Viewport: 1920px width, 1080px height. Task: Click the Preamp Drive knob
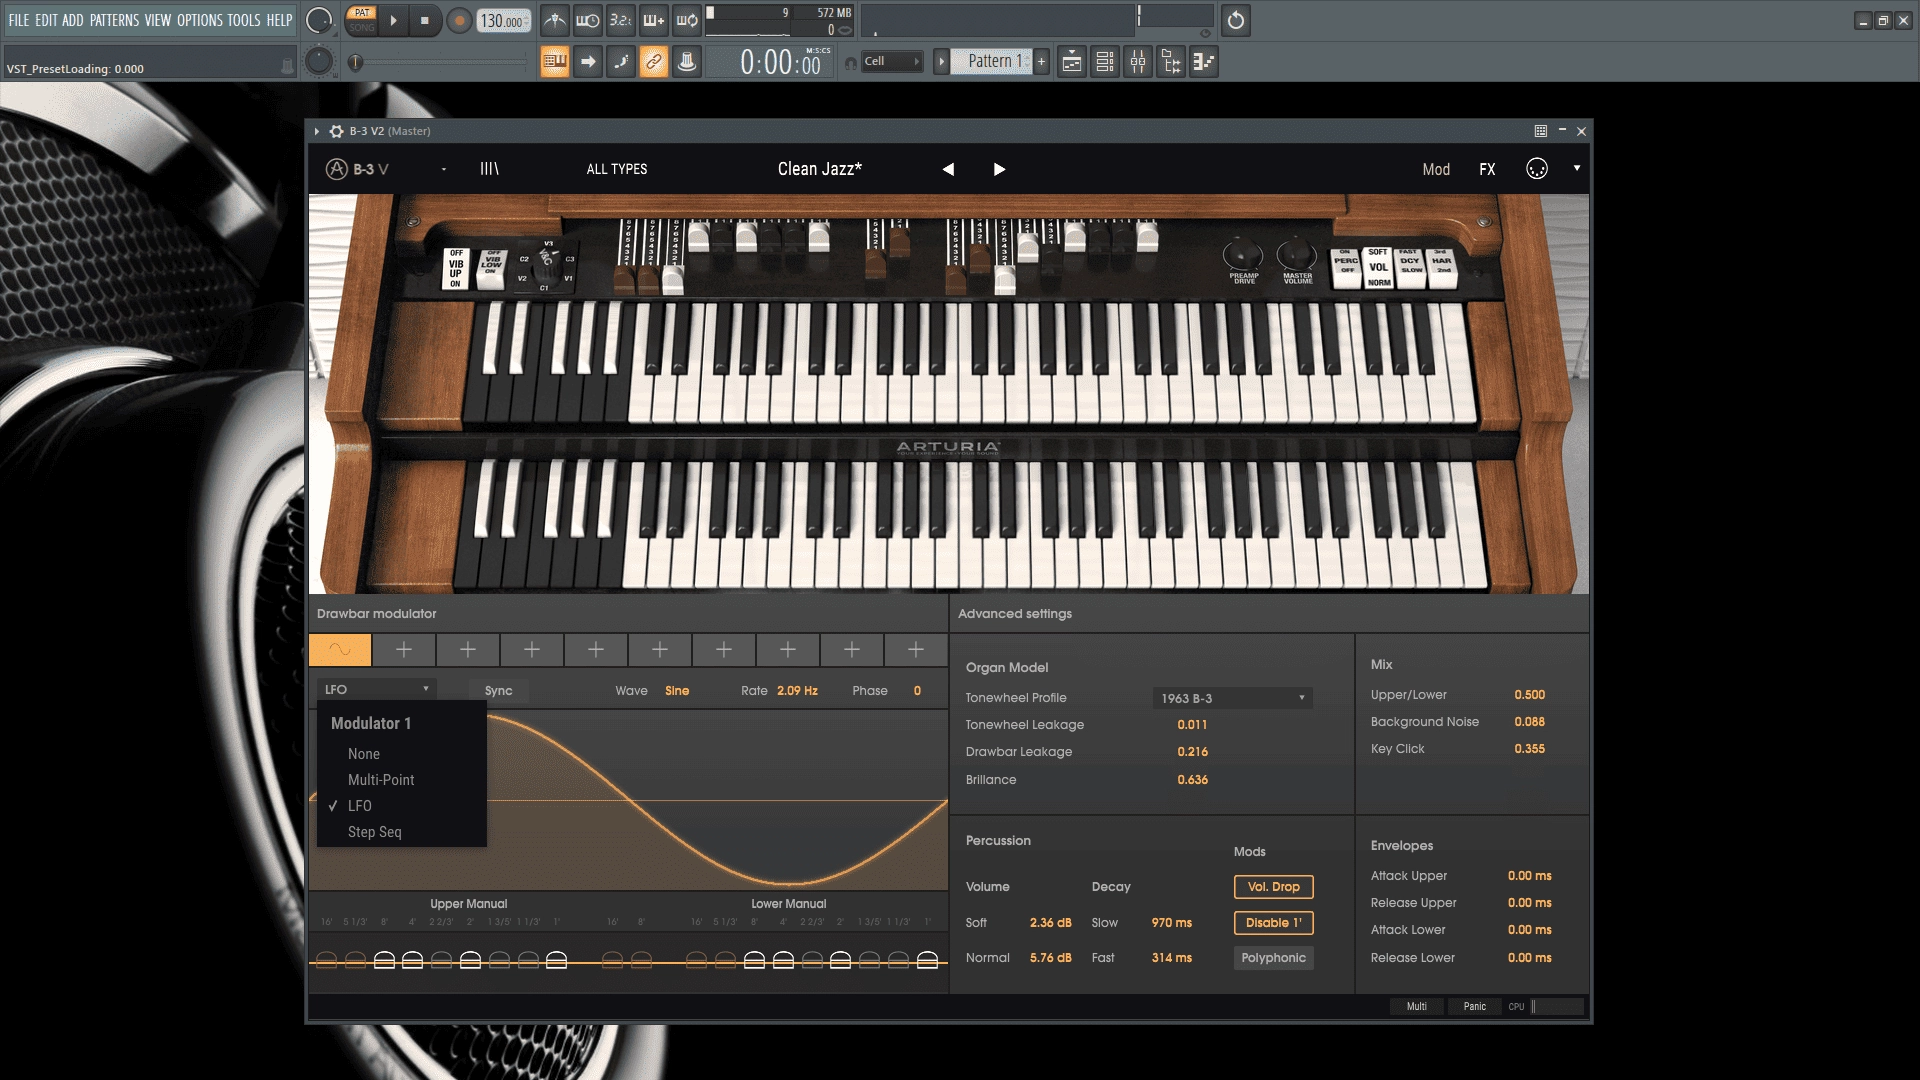[1243, 254]
